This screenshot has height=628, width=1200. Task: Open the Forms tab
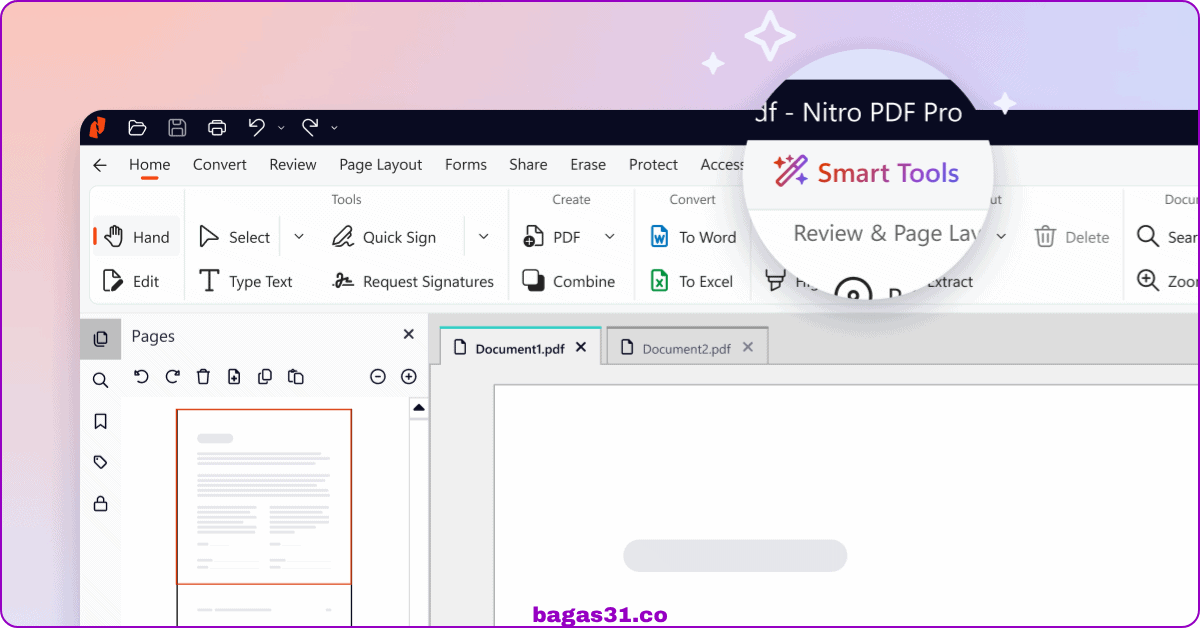tap(466, 165)
